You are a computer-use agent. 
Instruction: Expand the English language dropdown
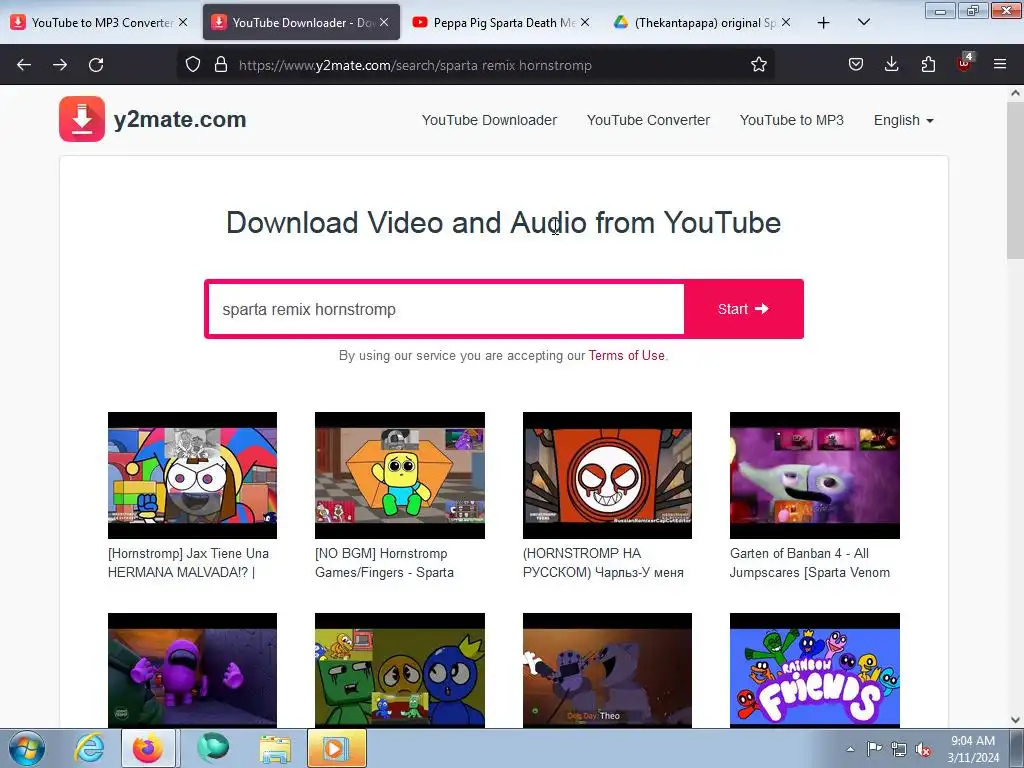point(904,120)
